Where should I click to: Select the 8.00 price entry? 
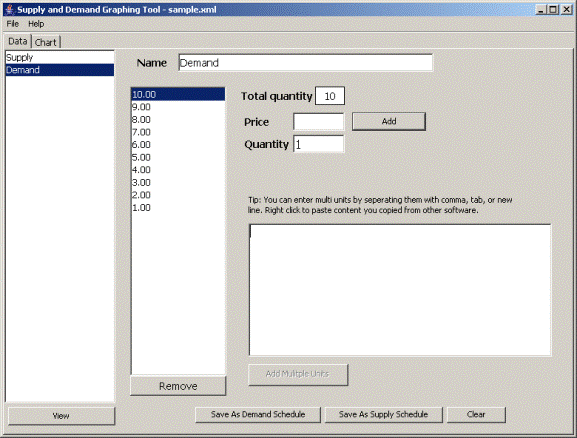[x=178, y=120]
